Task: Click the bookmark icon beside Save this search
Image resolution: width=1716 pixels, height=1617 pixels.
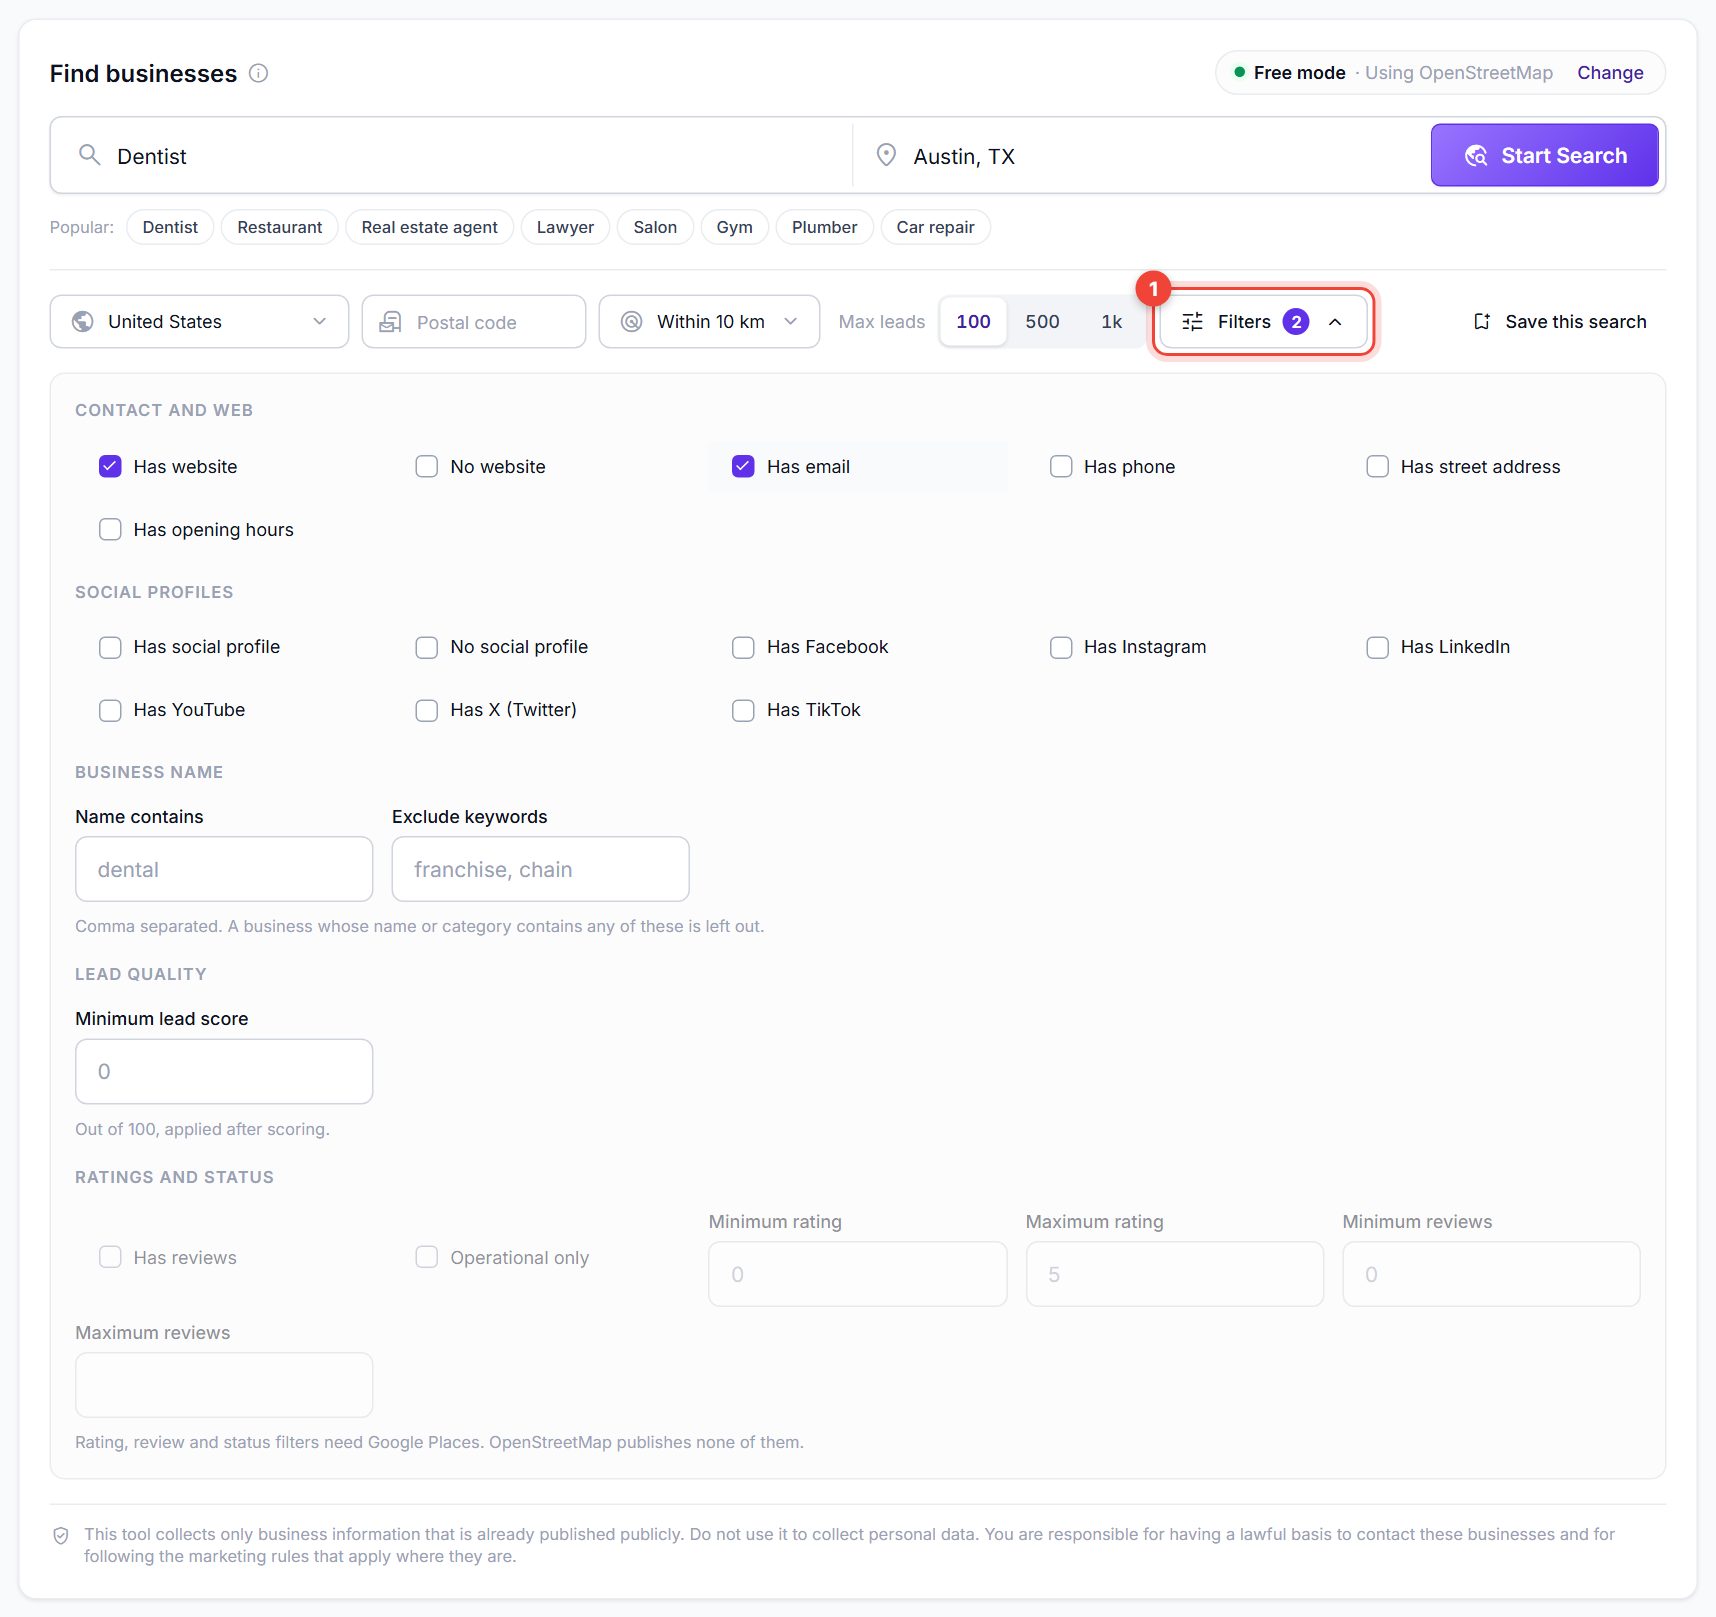Action: (x=1482, y=322)
